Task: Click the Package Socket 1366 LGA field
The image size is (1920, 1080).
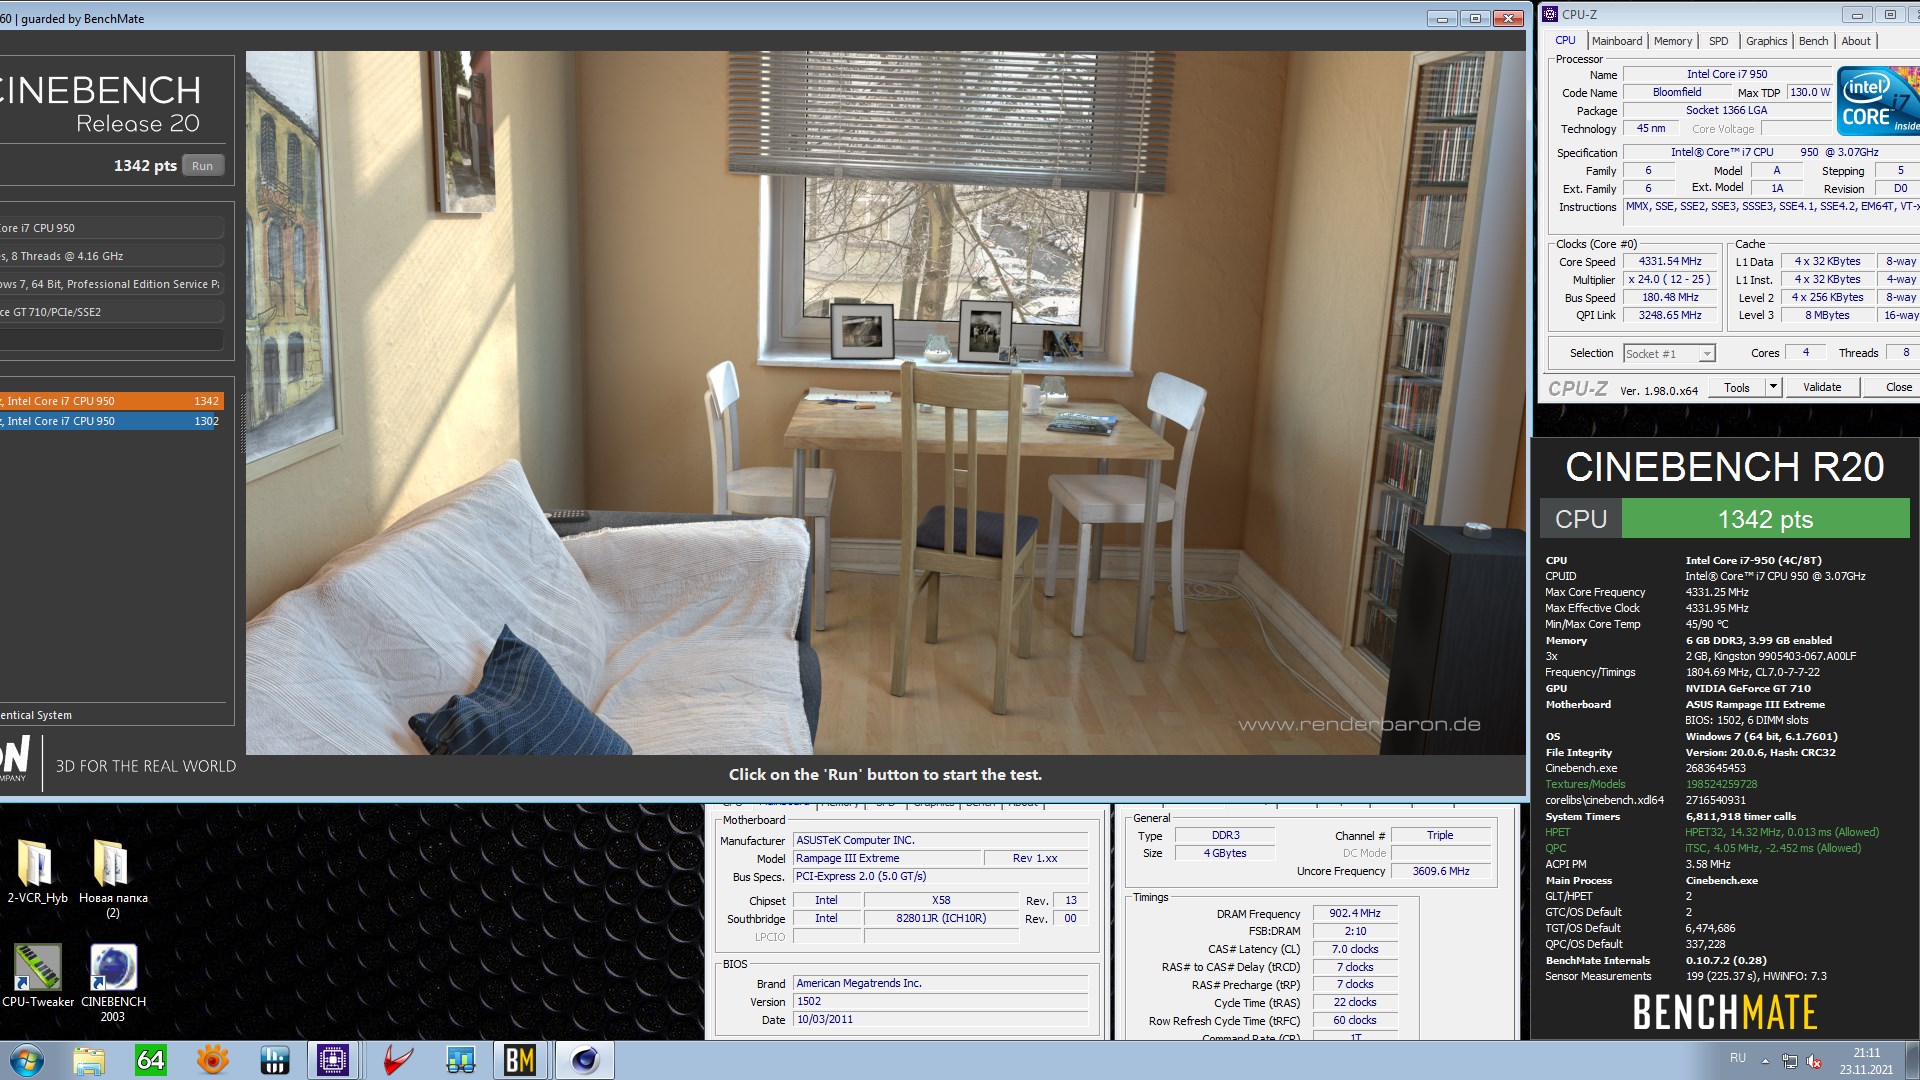Action: [x=1727, y=111]
